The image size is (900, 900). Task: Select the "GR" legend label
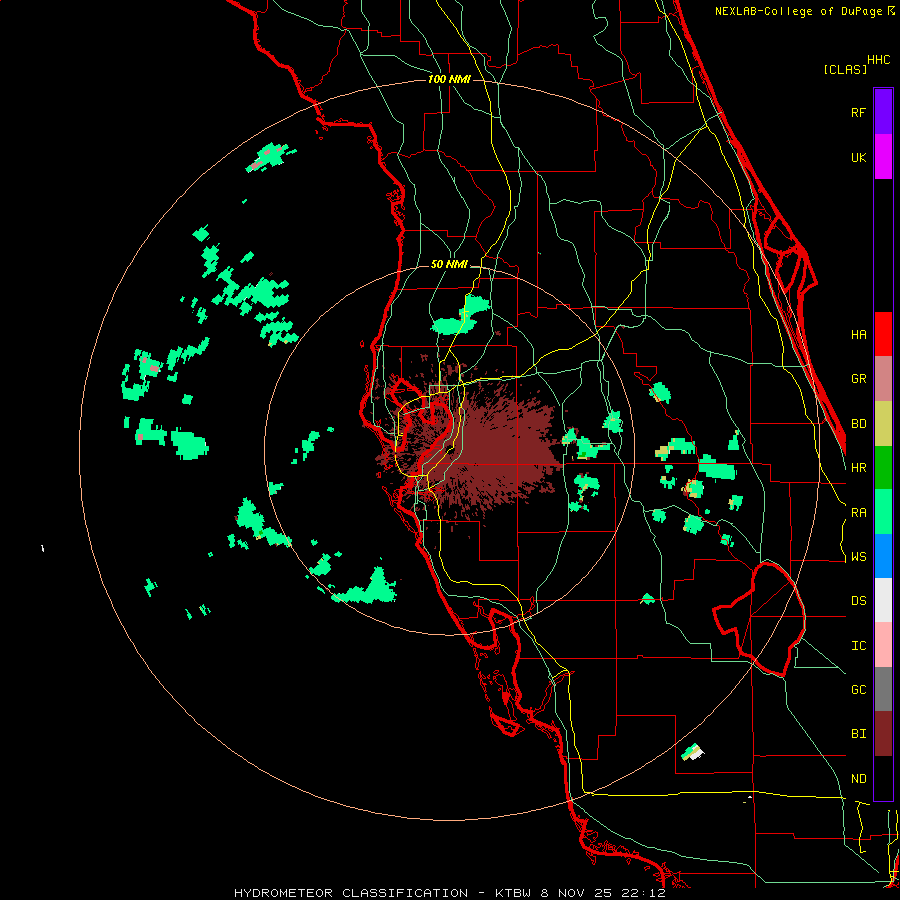(858, 379)
